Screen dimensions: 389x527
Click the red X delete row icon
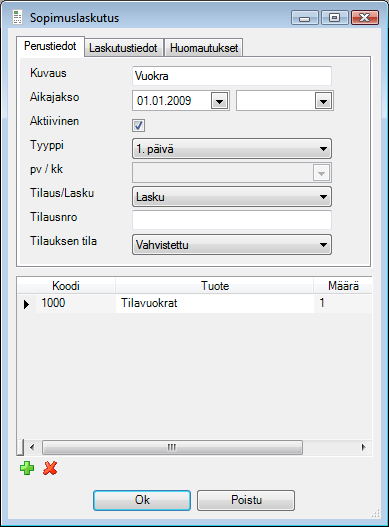tap(50, 468)
